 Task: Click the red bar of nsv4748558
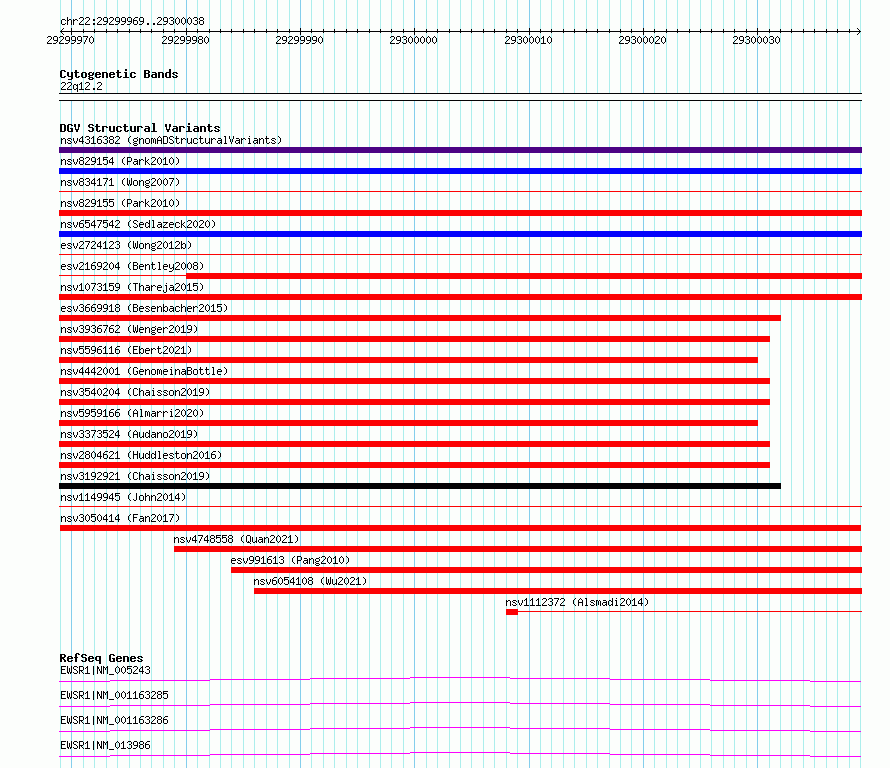coord(518,549)
